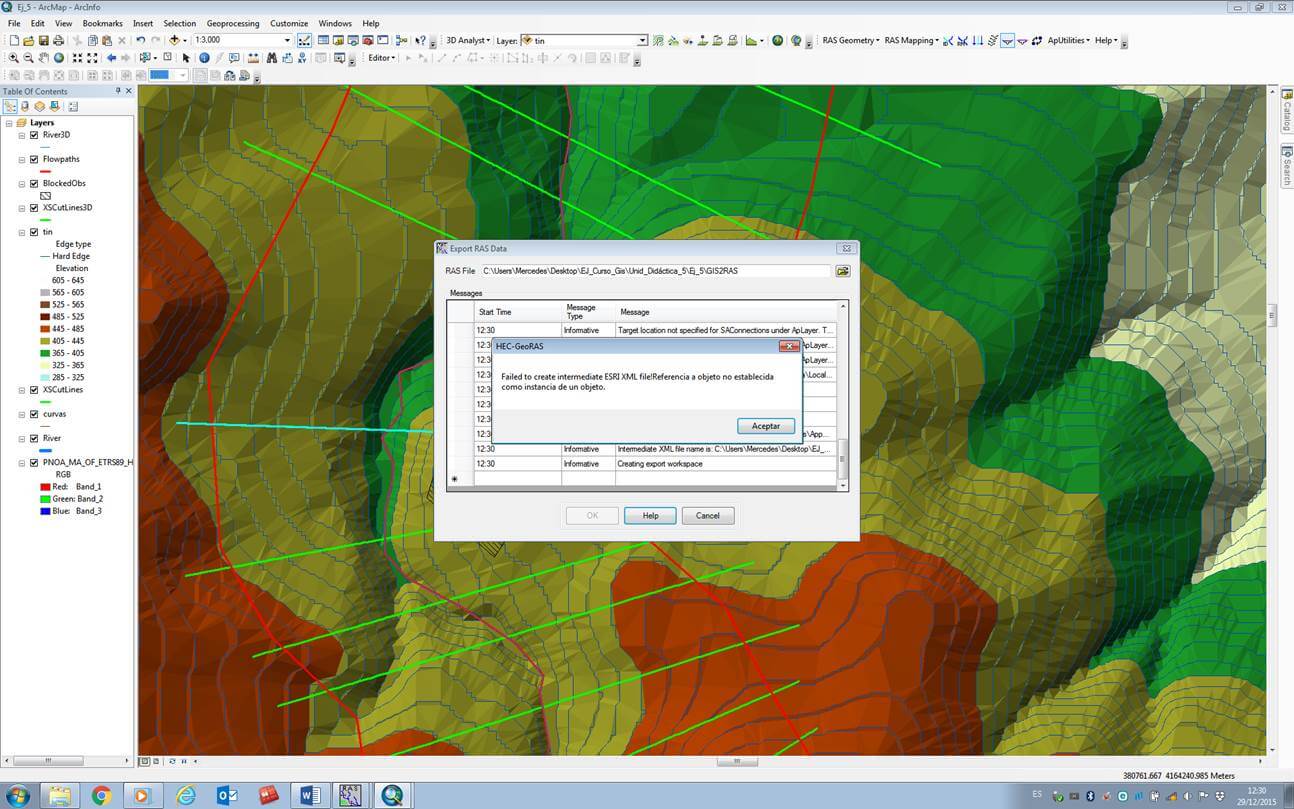Toggle the PNOA_MA_OF_ETRS89 layer checkbox
Screen dimensions: 1294x809
[34, 463]
